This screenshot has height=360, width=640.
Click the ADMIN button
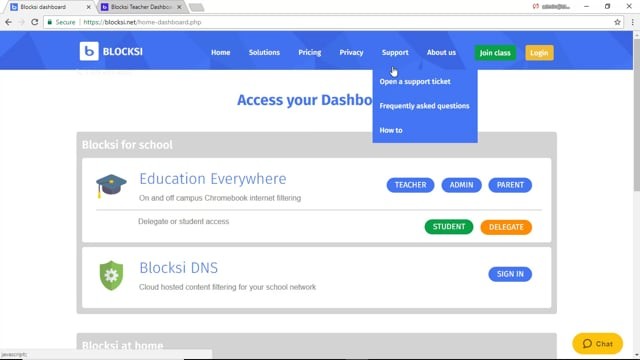[x=461, y=185]
